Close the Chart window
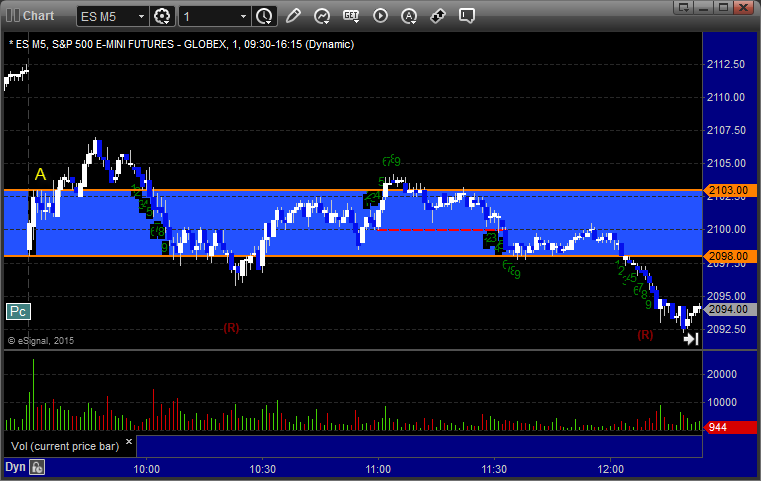 point(743,7)
